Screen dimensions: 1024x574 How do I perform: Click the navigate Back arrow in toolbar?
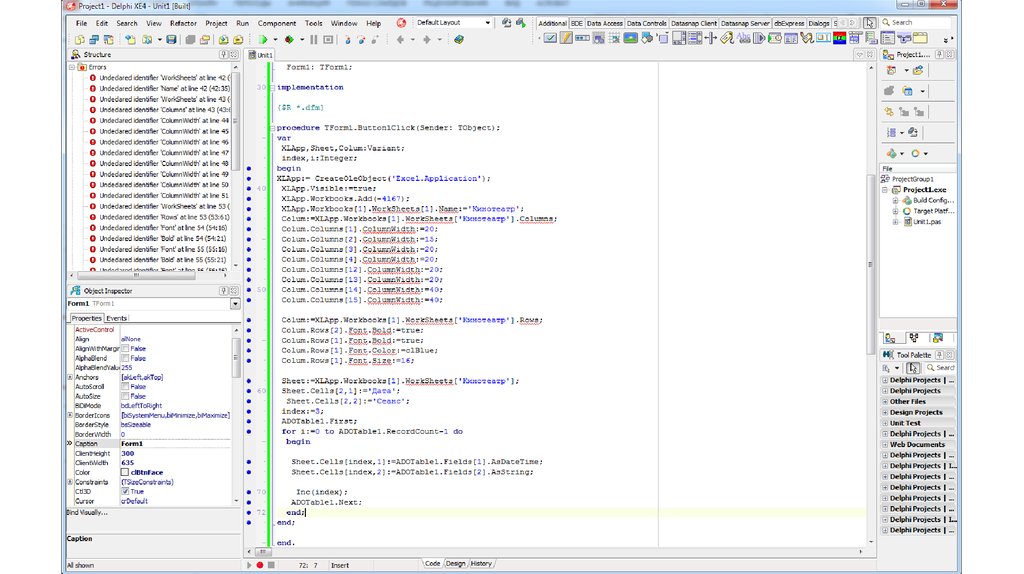pos(401,40)
